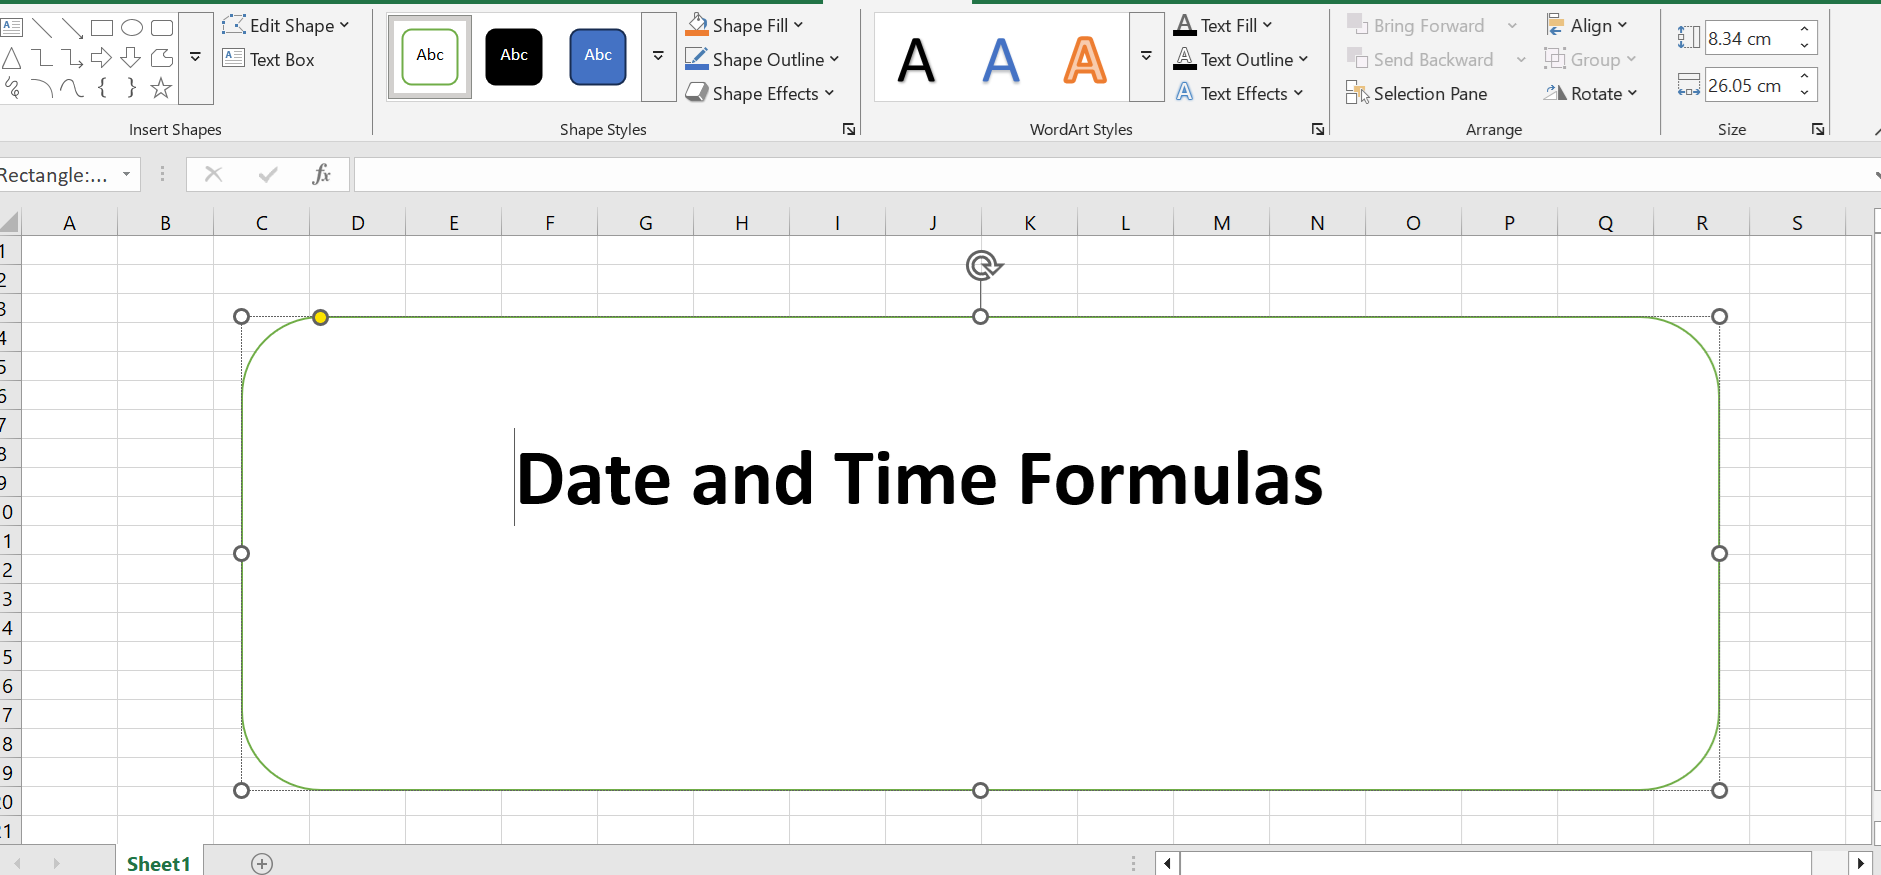Screen dimensions: 1881x875
Task: Increase shape height with up stepper
Action: (x=1804, y=30)
